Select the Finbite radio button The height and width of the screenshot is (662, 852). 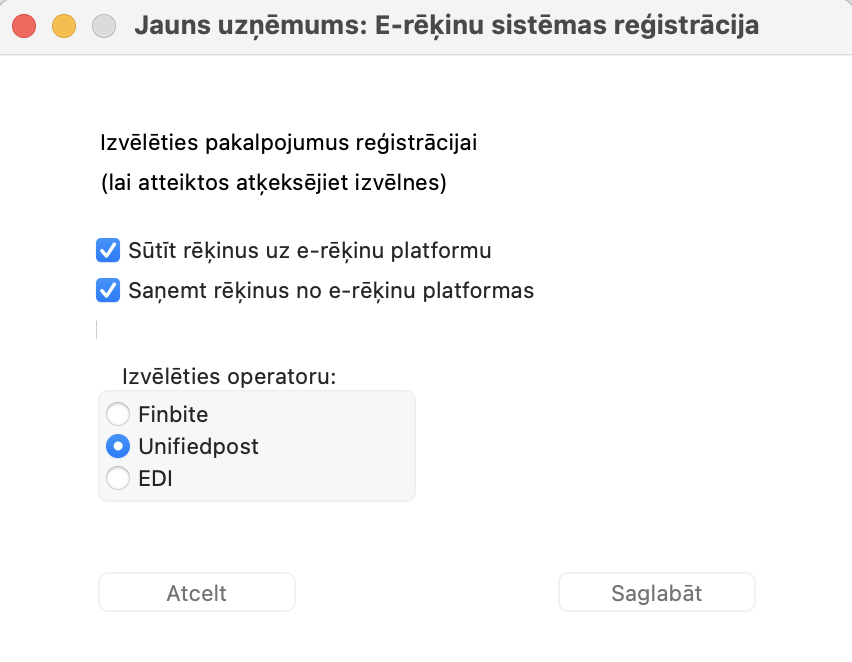click(118, 414)
